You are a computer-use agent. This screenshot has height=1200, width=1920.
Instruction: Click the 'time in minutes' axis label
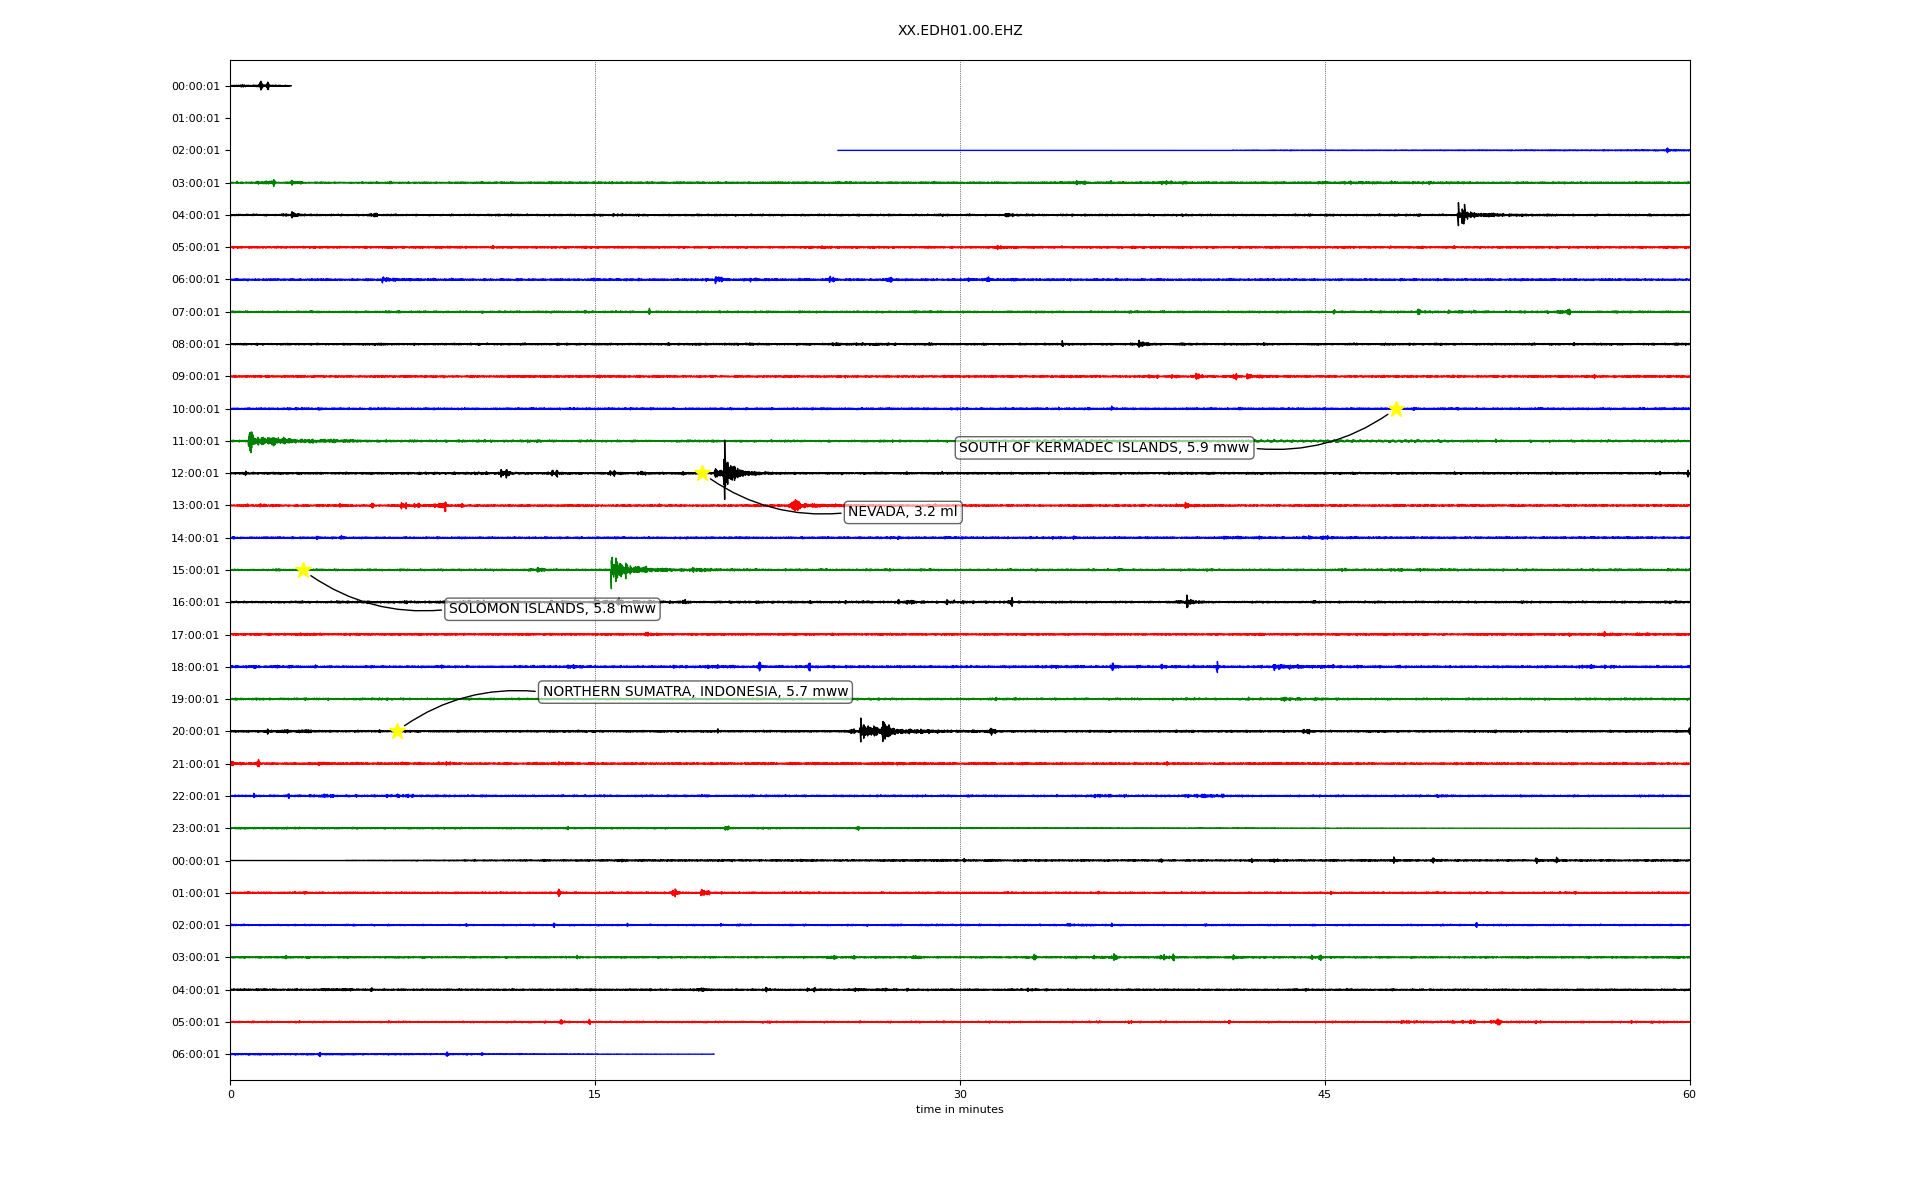[959, 1110]
